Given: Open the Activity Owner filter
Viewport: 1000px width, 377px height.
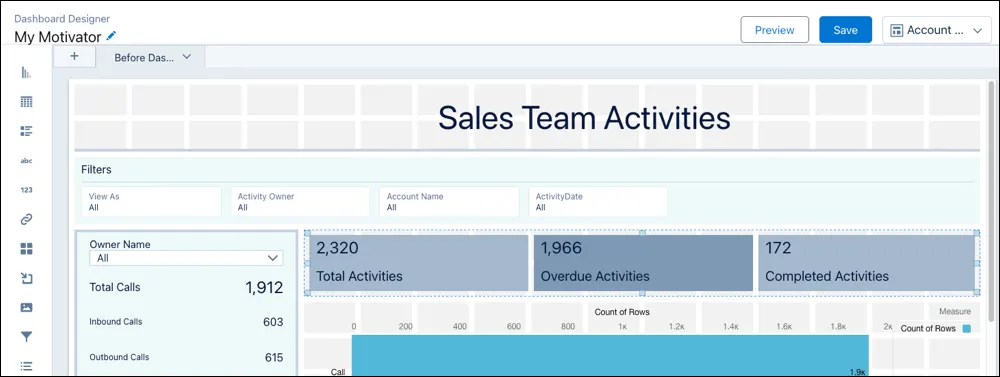Looking at the screenshot, I should (300, 202).
